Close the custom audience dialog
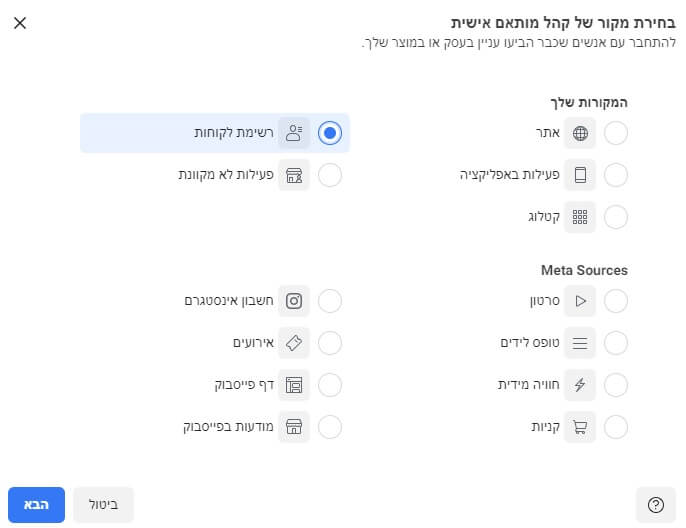Image resolution: width=686 pixels, height=528 pixels. [x=20, y=22]
